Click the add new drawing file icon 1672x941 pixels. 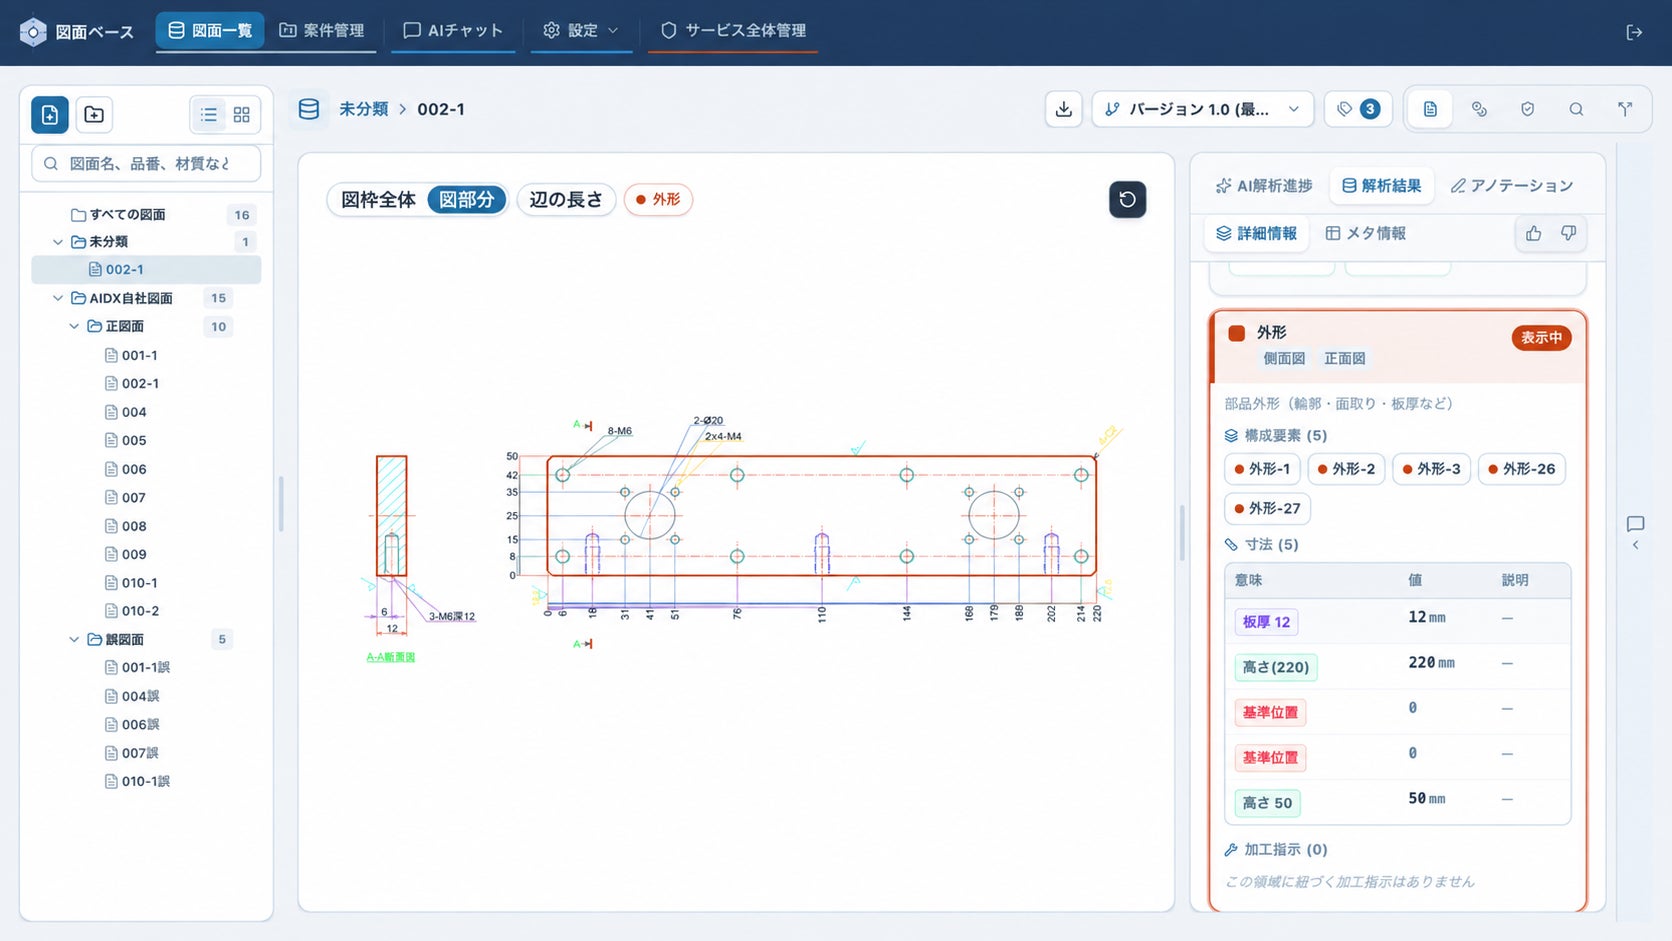pyautogui.click(x=50, y=115)
